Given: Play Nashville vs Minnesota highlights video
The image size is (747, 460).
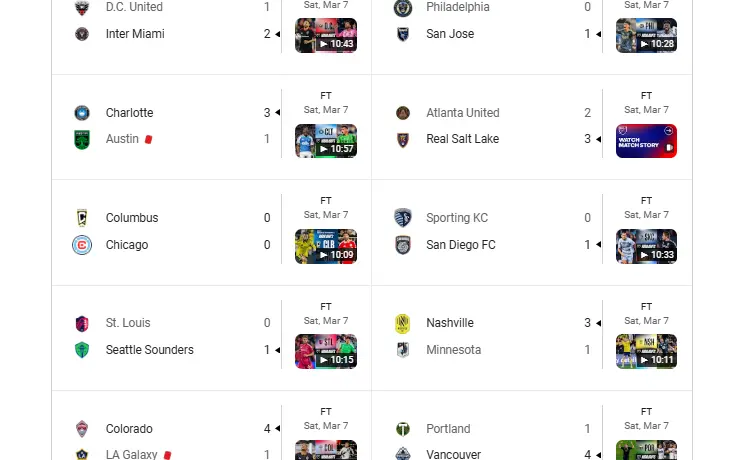Looking at the screenshot, I should click(646, 351).
